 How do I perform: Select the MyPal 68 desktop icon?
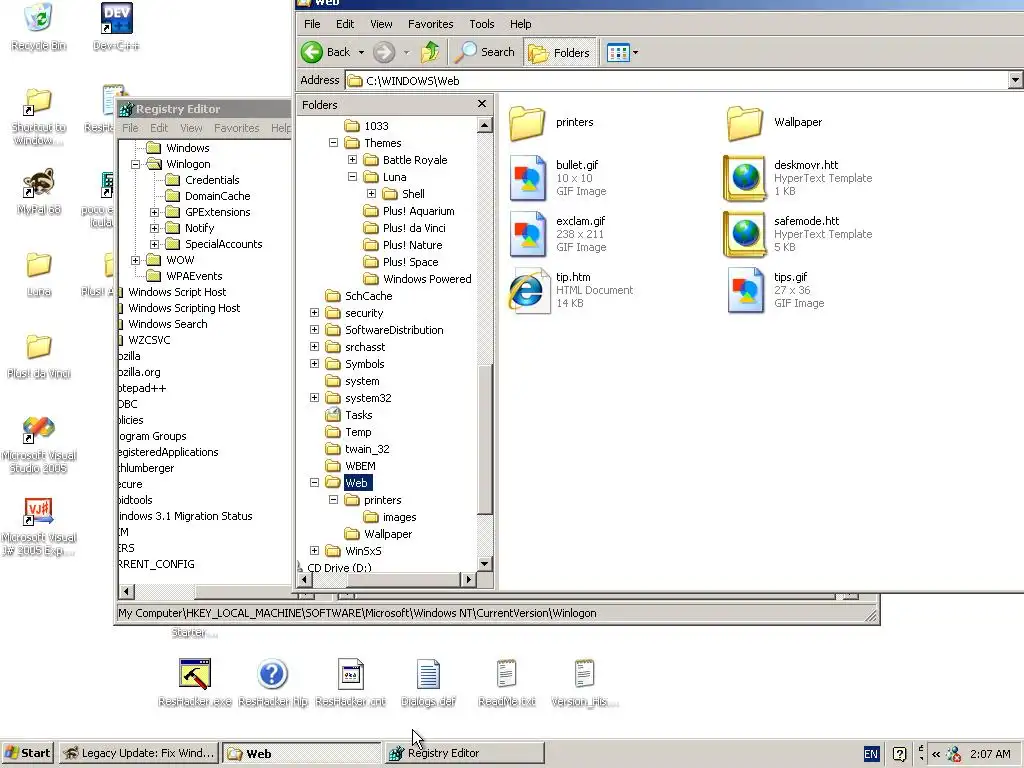[39, 191]
